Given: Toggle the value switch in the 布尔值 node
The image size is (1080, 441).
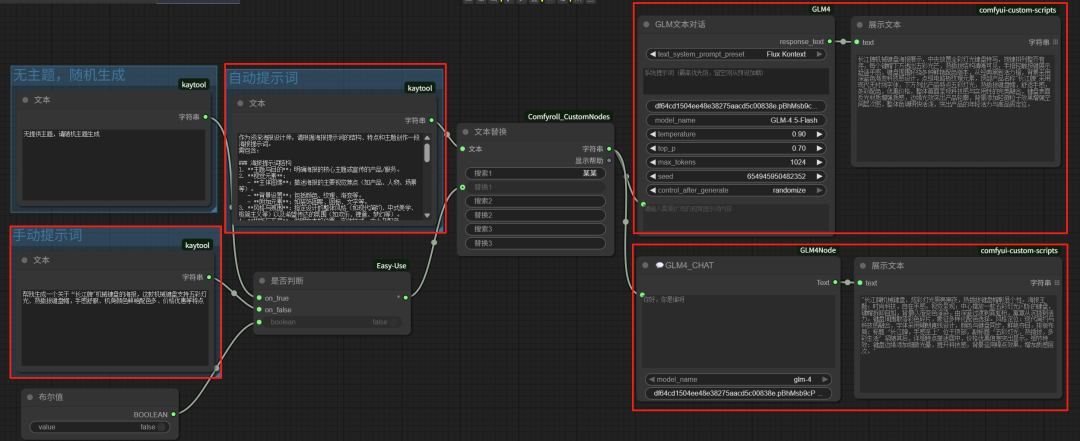Looking at the screenshot, I should 162,427.
